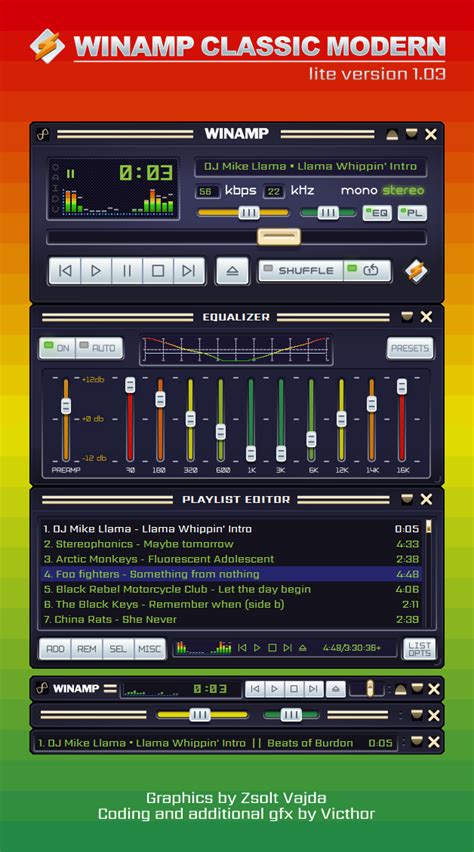Screen dimensions: 474x852
Task: Click the volume slider in main window
Action: click(243, 212)
